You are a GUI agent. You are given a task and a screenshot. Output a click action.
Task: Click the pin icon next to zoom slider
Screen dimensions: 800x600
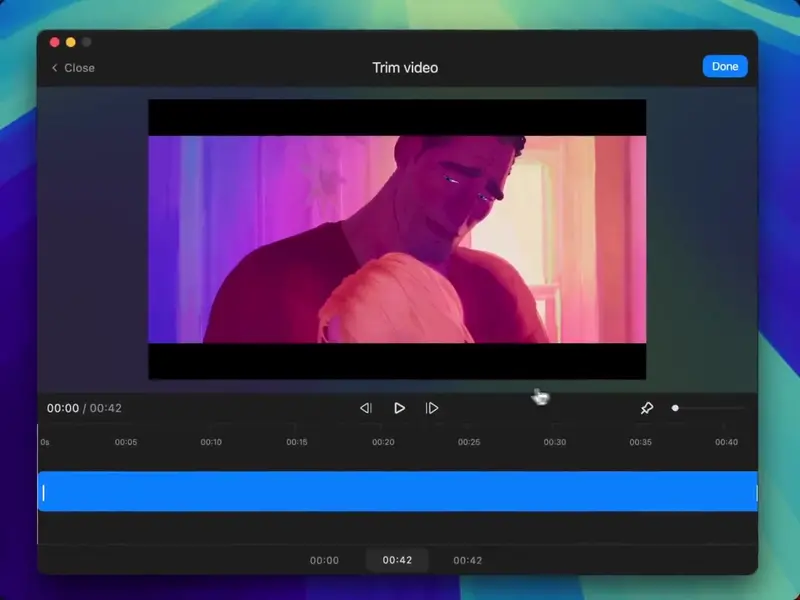coord(646,408)
